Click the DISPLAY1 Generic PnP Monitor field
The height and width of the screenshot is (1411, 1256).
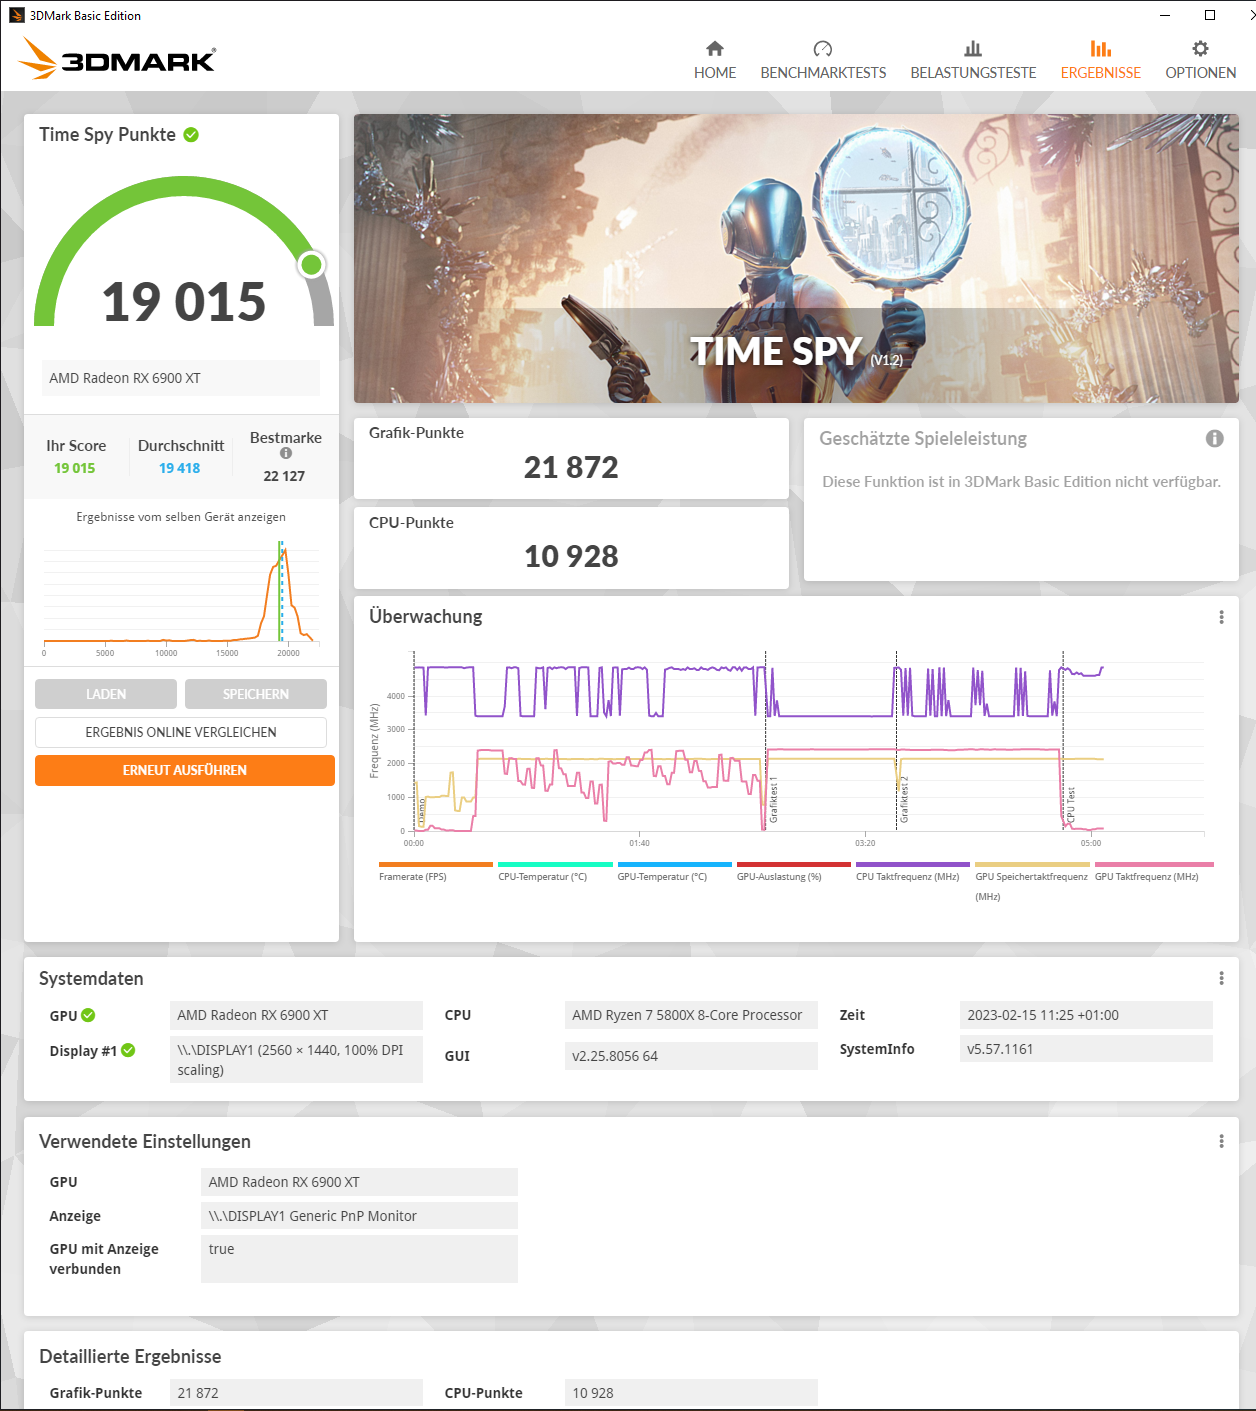359,1216
